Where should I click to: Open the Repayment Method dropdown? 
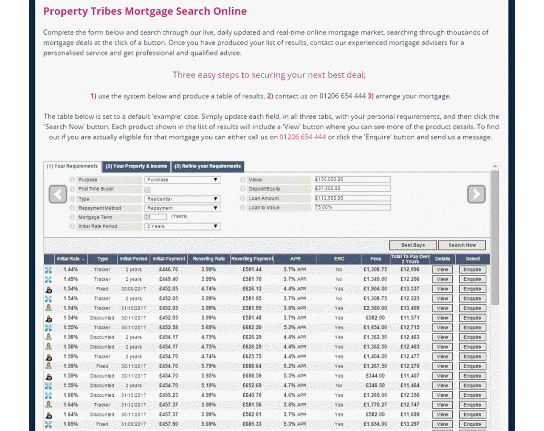coord(182,208)
